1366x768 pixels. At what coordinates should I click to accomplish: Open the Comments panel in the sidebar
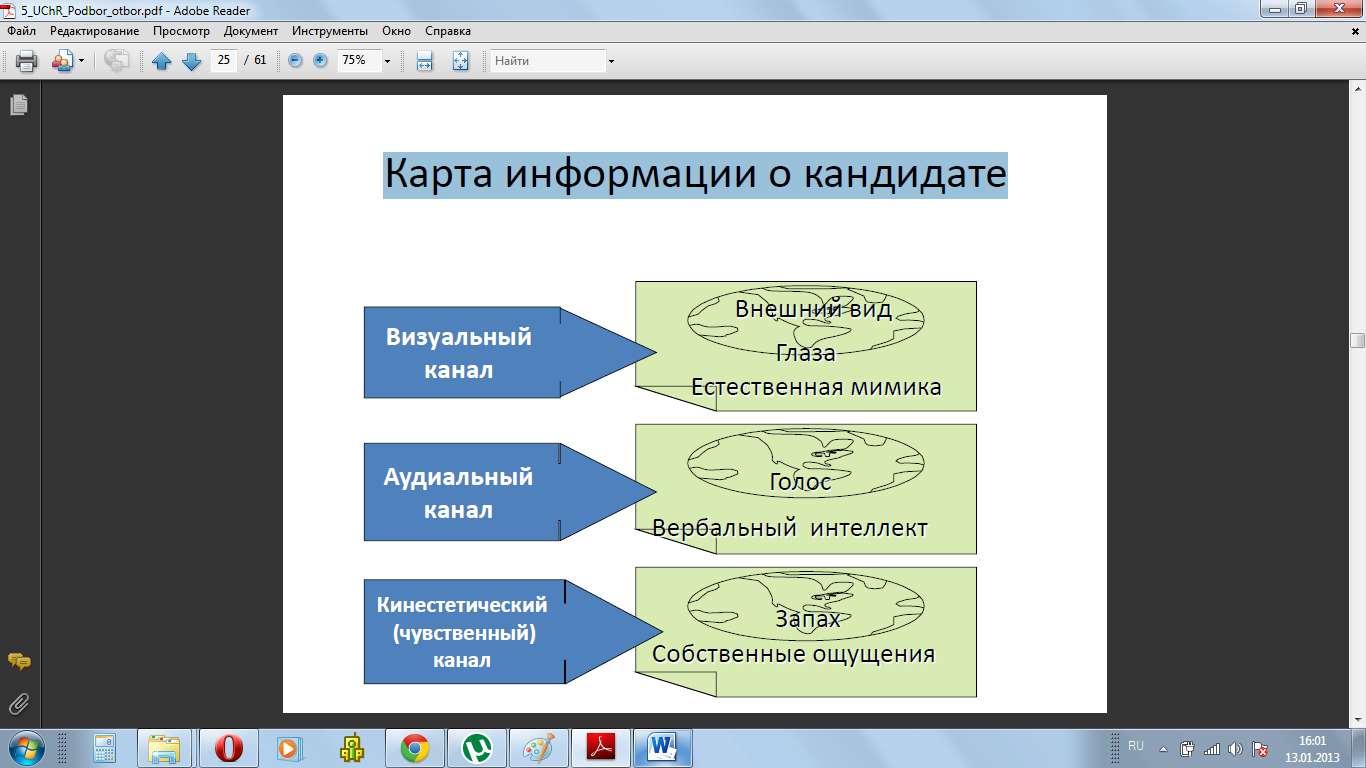click(x=18, y=662)
